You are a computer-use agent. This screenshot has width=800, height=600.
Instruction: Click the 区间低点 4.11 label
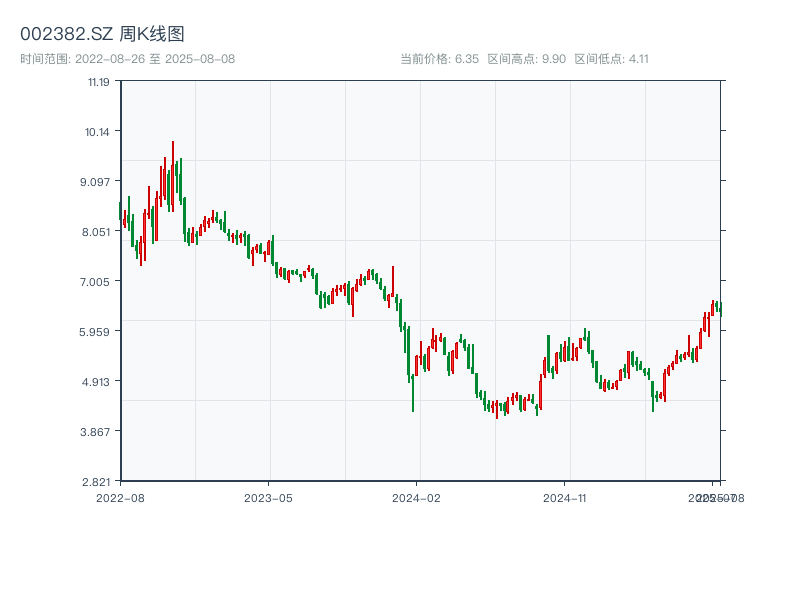611,59
